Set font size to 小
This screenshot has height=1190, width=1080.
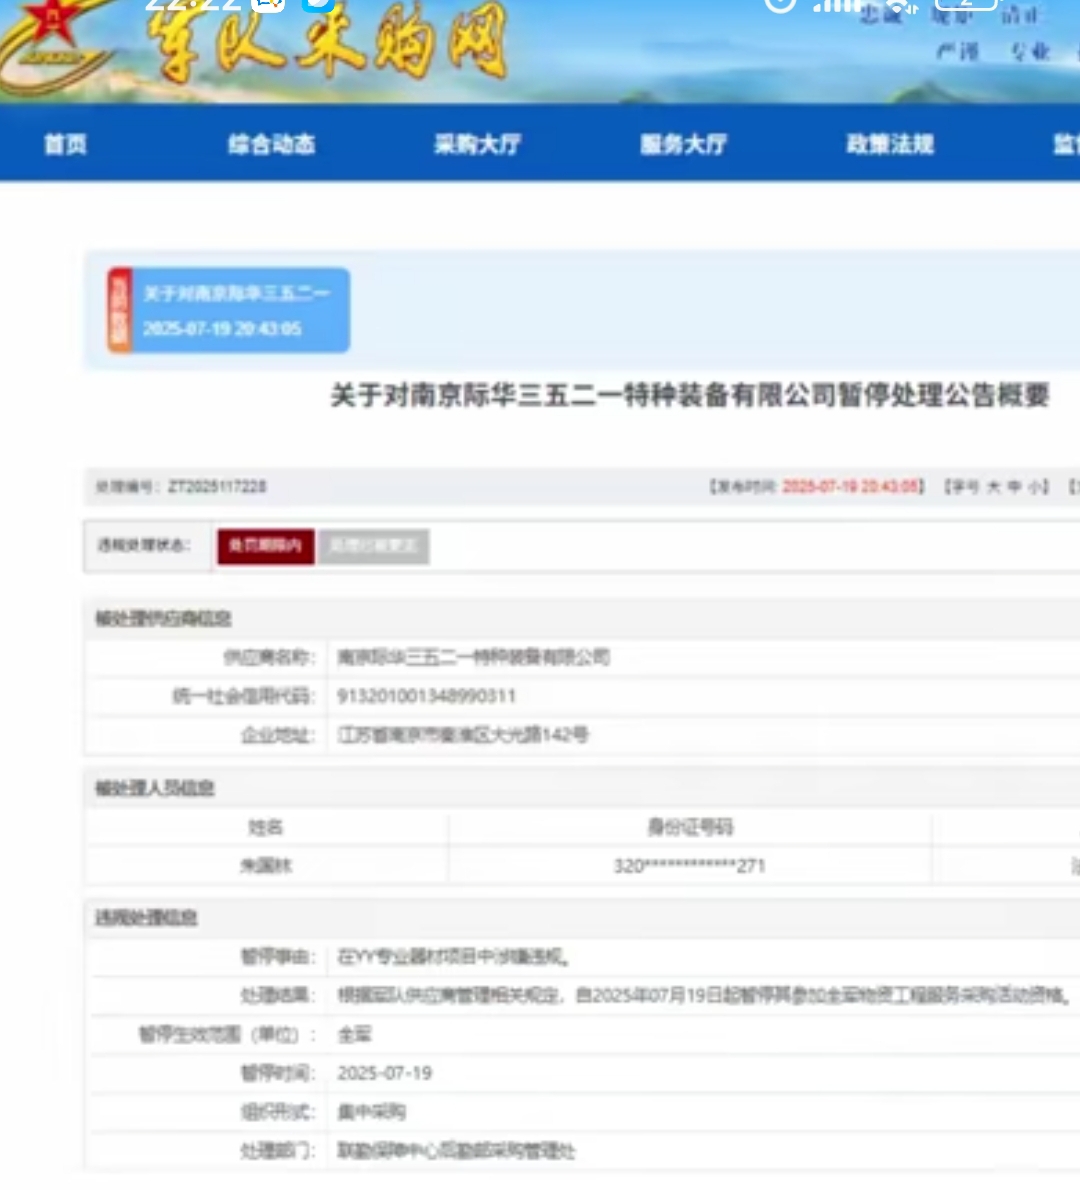coord(1034,486)
